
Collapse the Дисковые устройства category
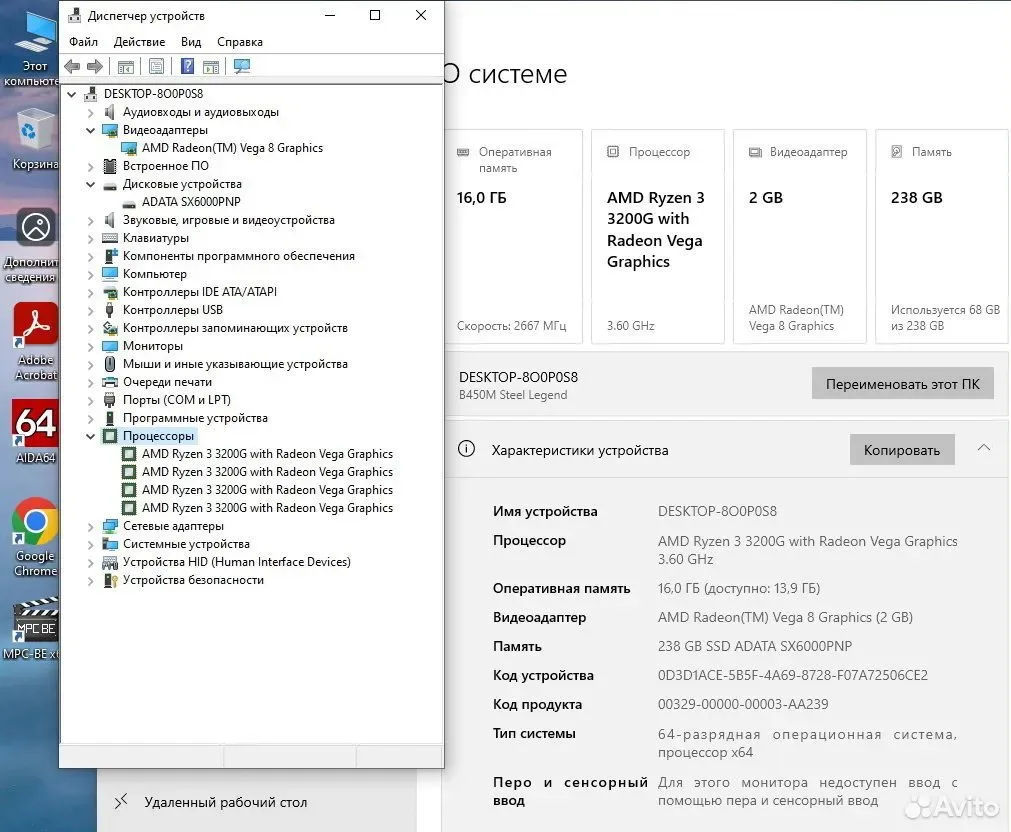pos(91,184)
